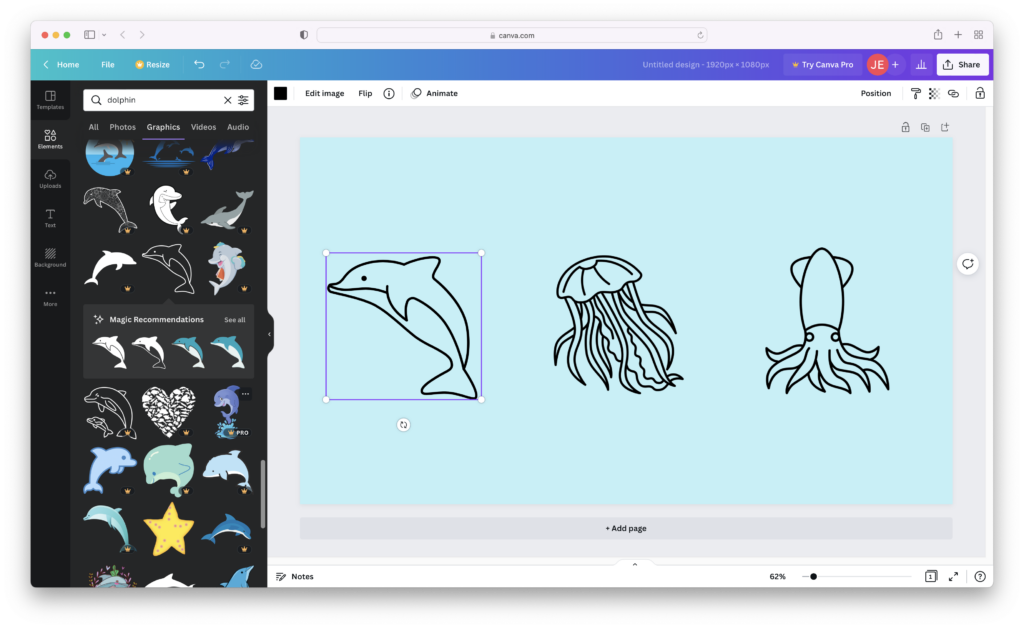Switch to the Videos tab
The width and height of the screenshot is (1024, 628).
(203, 127)
